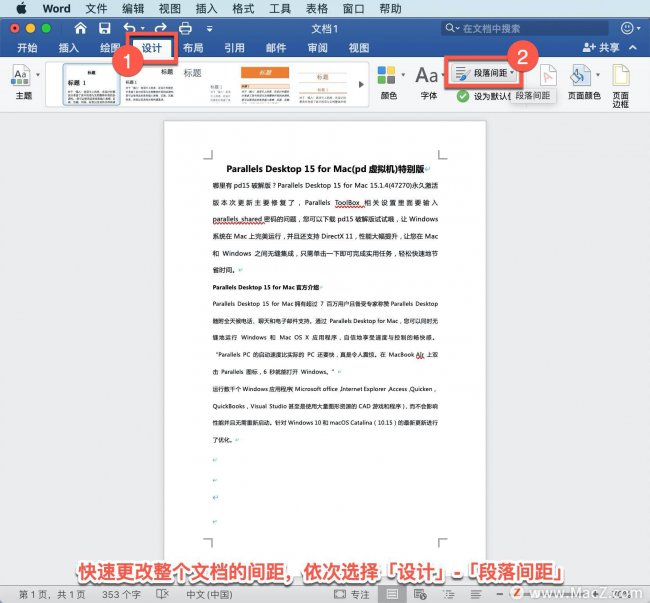This screenshot has width=650, height=603.
Task: Click the underlined word ToolBox in the text
Action: 347,203
